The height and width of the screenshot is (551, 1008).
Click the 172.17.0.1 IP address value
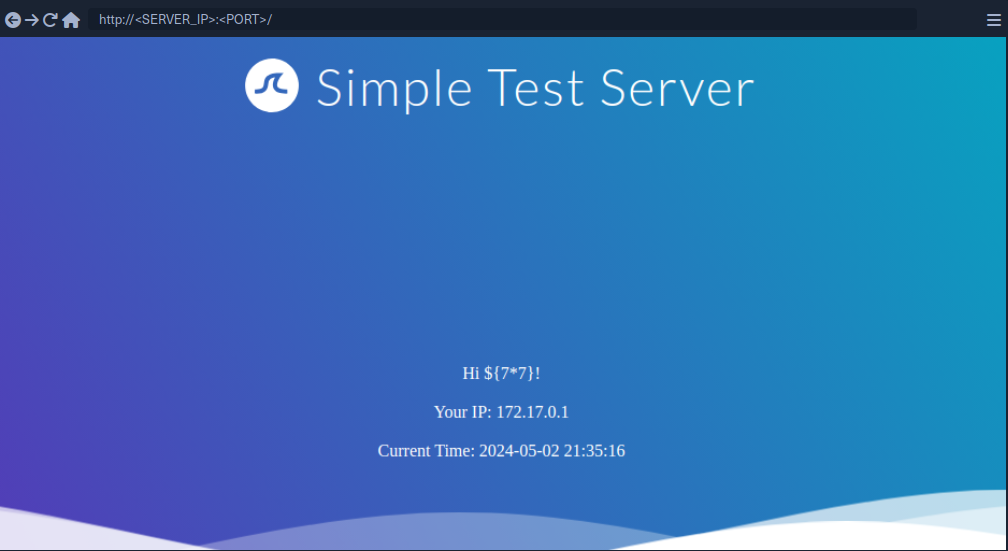533,412
